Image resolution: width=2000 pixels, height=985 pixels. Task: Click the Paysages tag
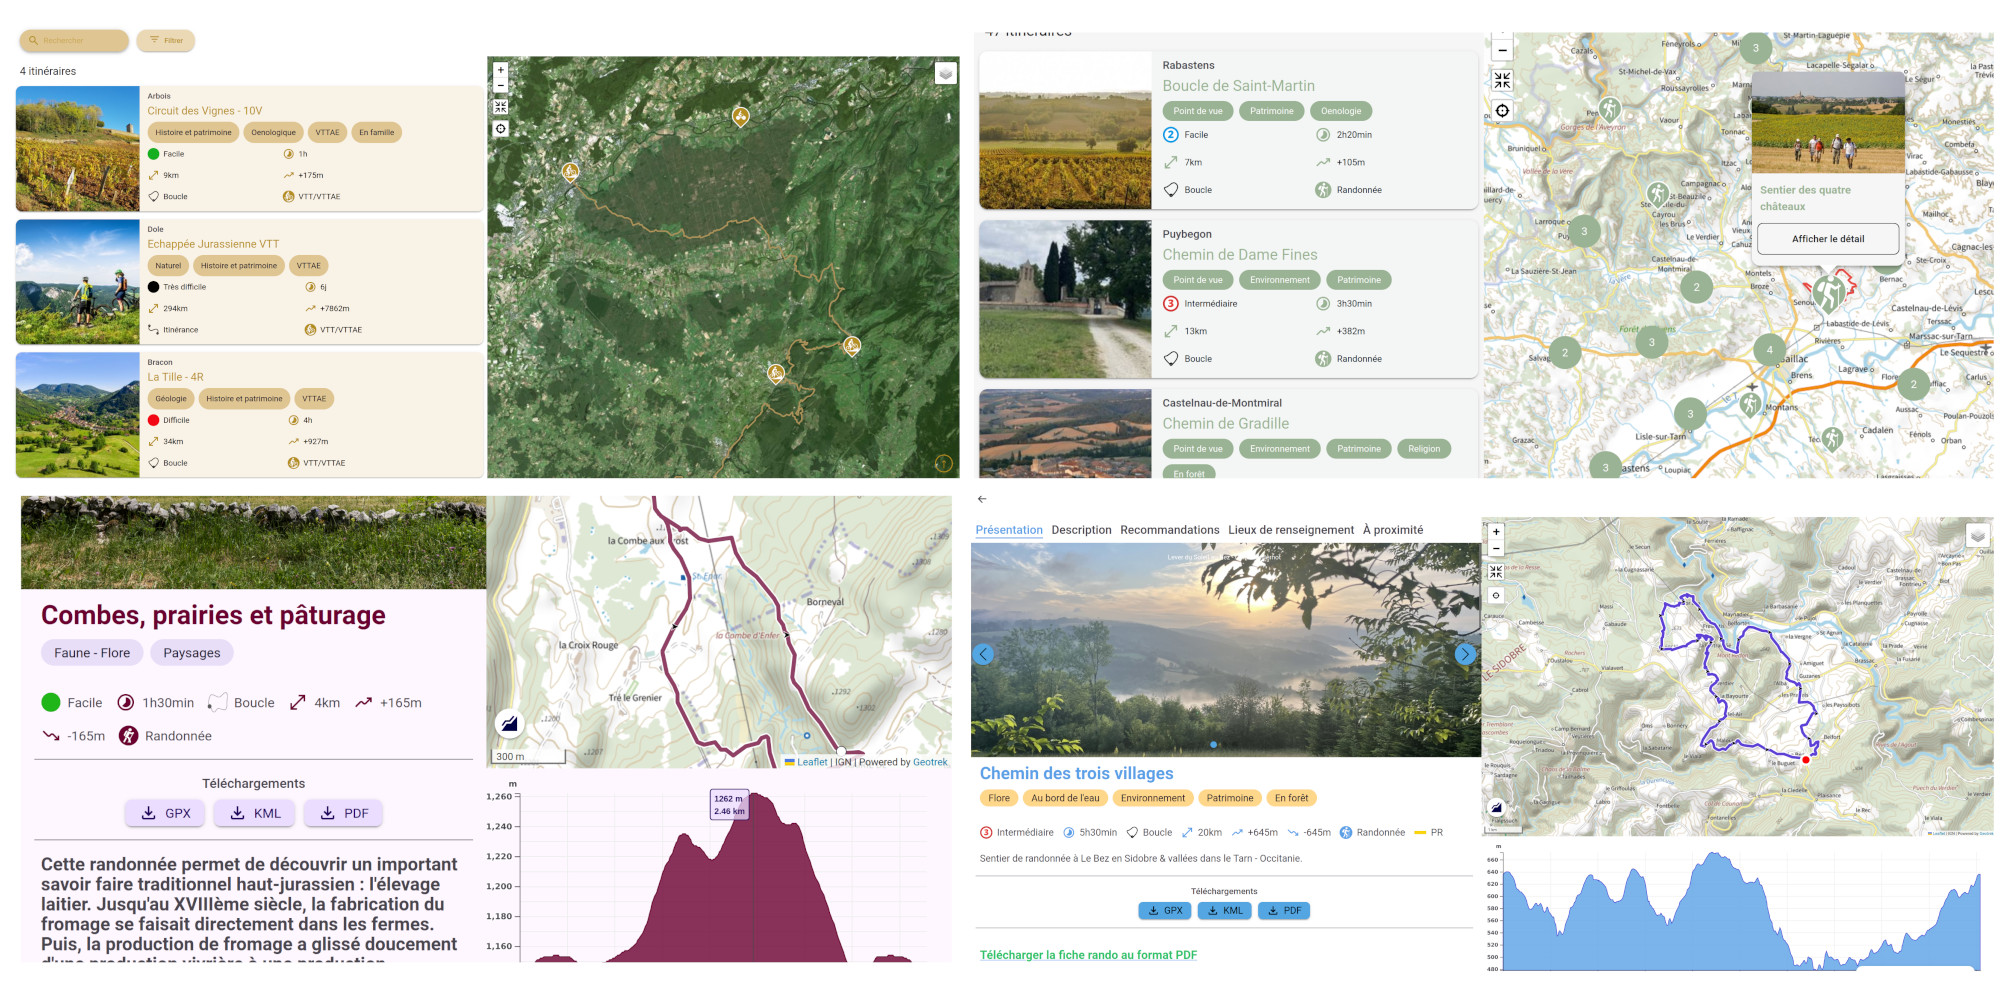(192, 653)
